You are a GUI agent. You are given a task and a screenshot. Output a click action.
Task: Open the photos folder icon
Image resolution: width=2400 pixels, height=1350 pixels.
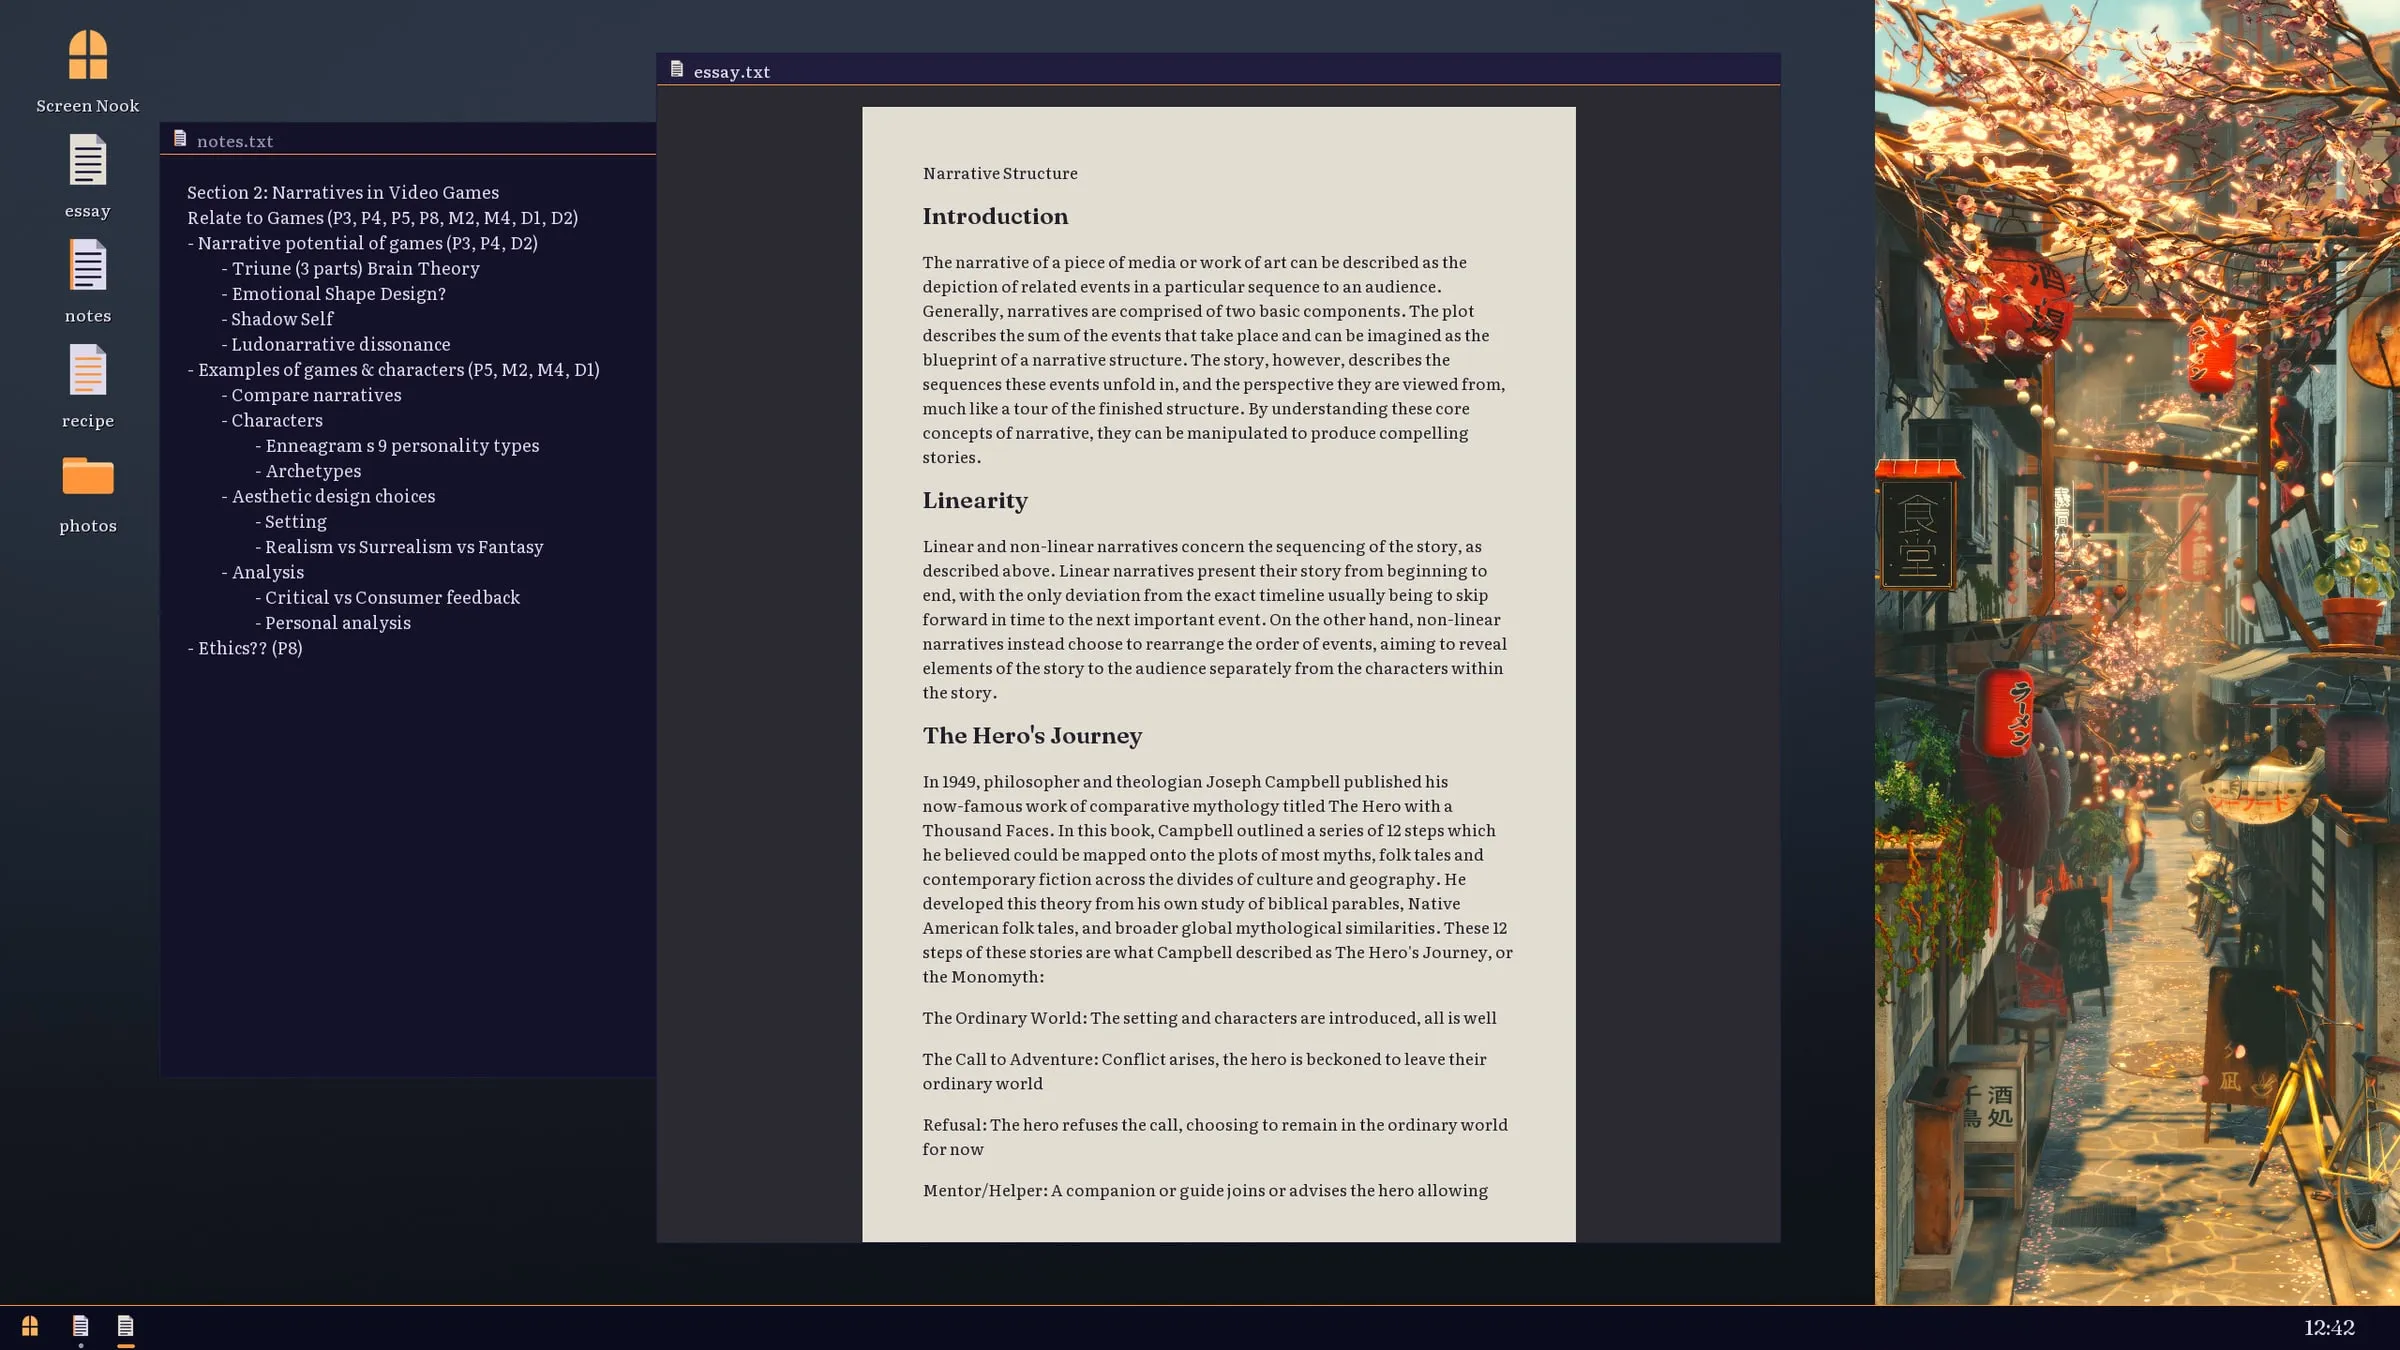pyautogui.click(x=88, y=476)
